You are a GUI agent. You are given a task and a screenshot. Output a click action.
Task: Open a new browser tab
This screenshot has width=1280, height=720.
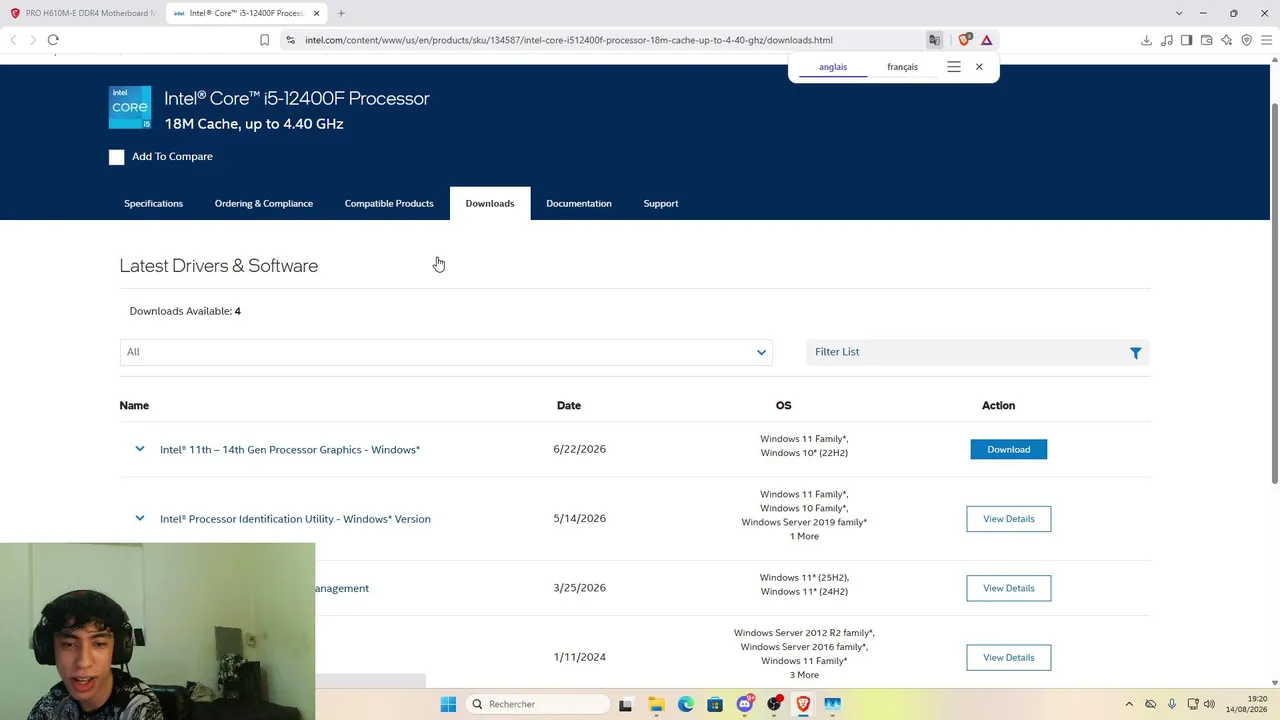pos(341,13)
